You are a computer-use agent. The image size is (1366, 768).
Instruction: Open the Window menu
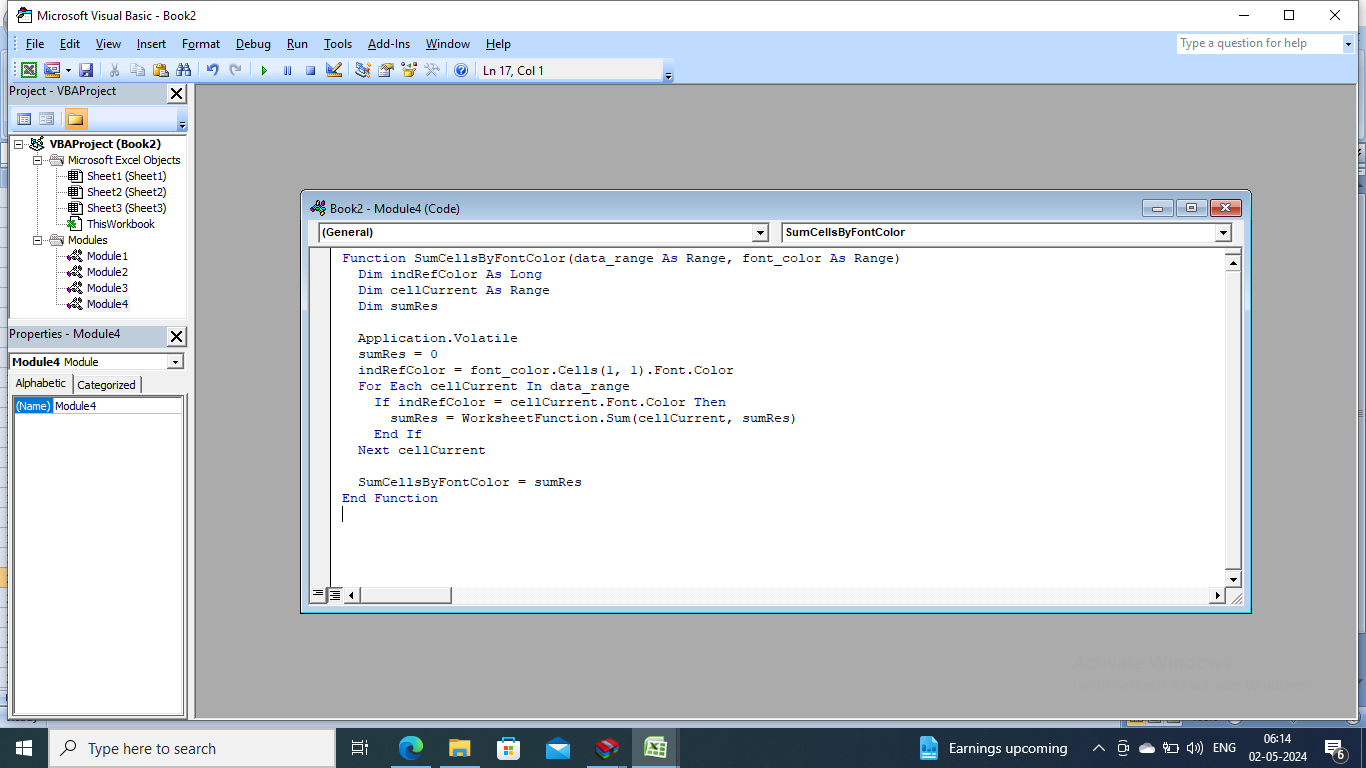(448, 44)
